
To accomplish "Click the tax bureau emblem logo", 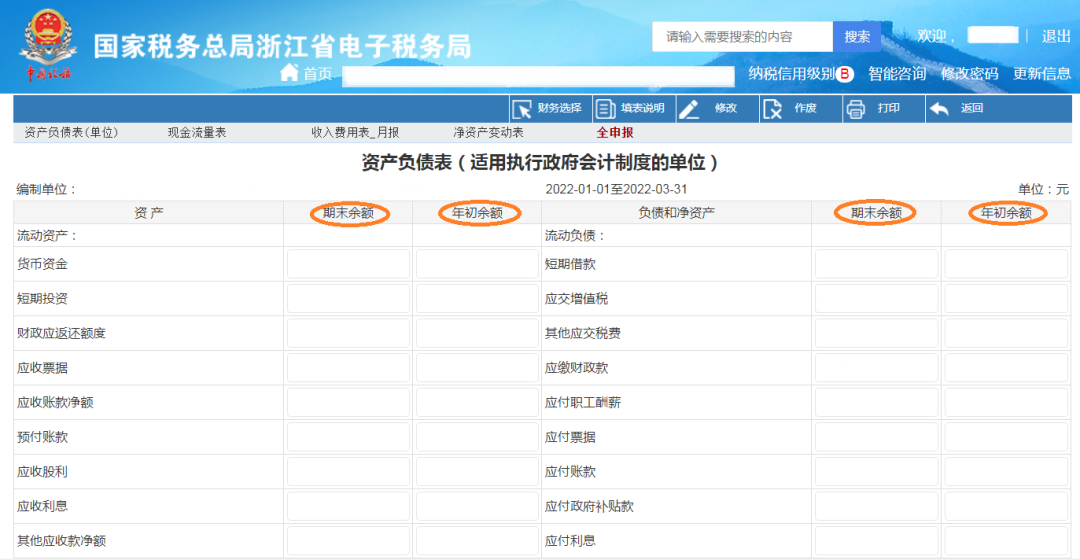I will (x=48, y=45).
